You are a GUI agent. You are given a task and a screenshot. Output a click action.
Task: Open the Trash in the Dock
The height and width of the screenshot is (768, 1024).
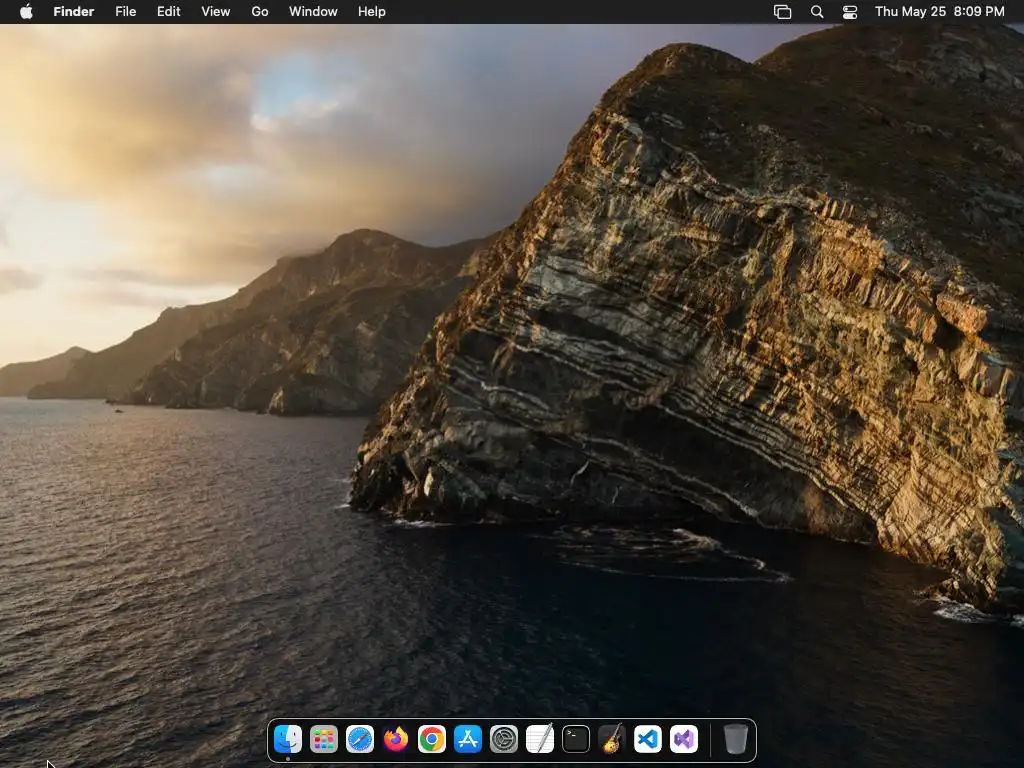coord(735,739)
